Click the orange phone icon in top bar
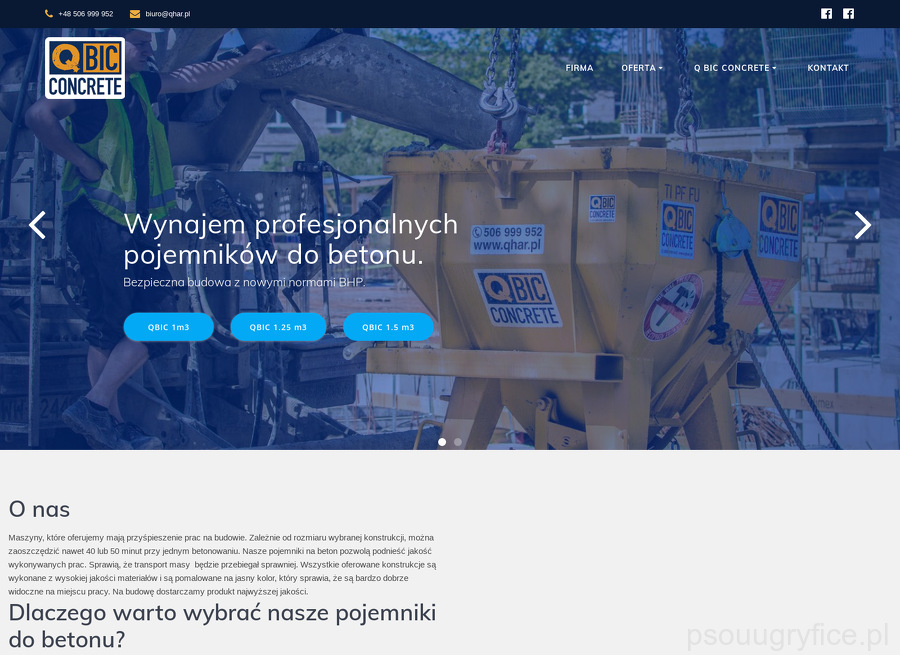 (x=49, y=14)
